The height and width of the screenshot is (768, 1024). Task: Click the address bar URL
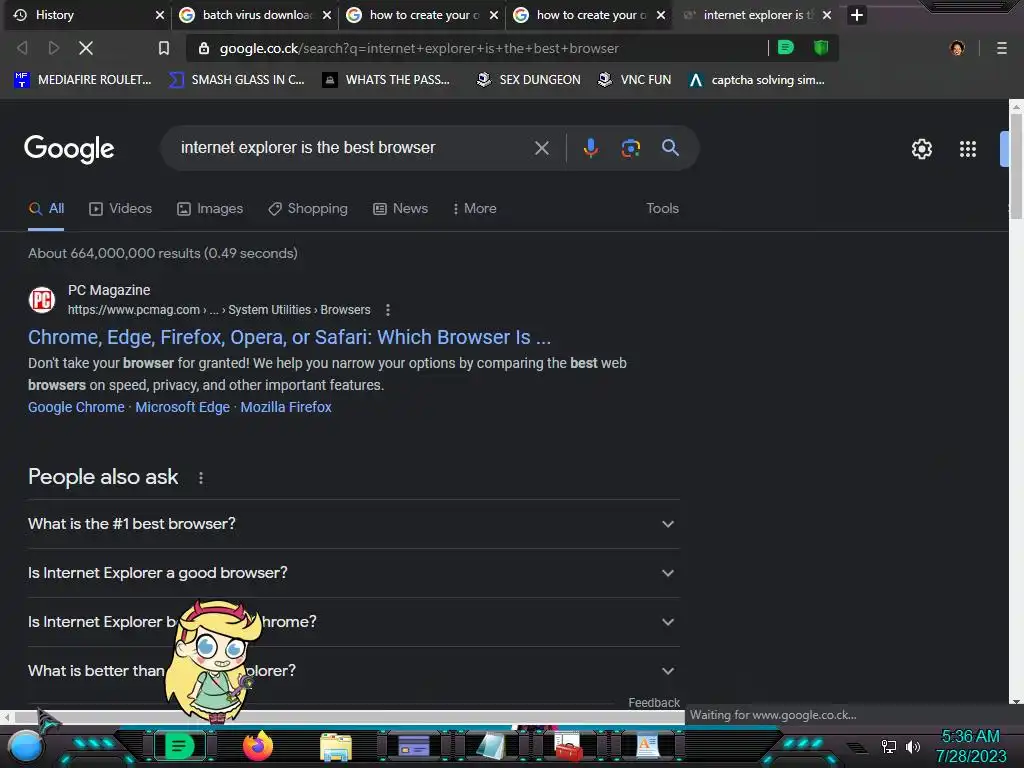[419, 48]
